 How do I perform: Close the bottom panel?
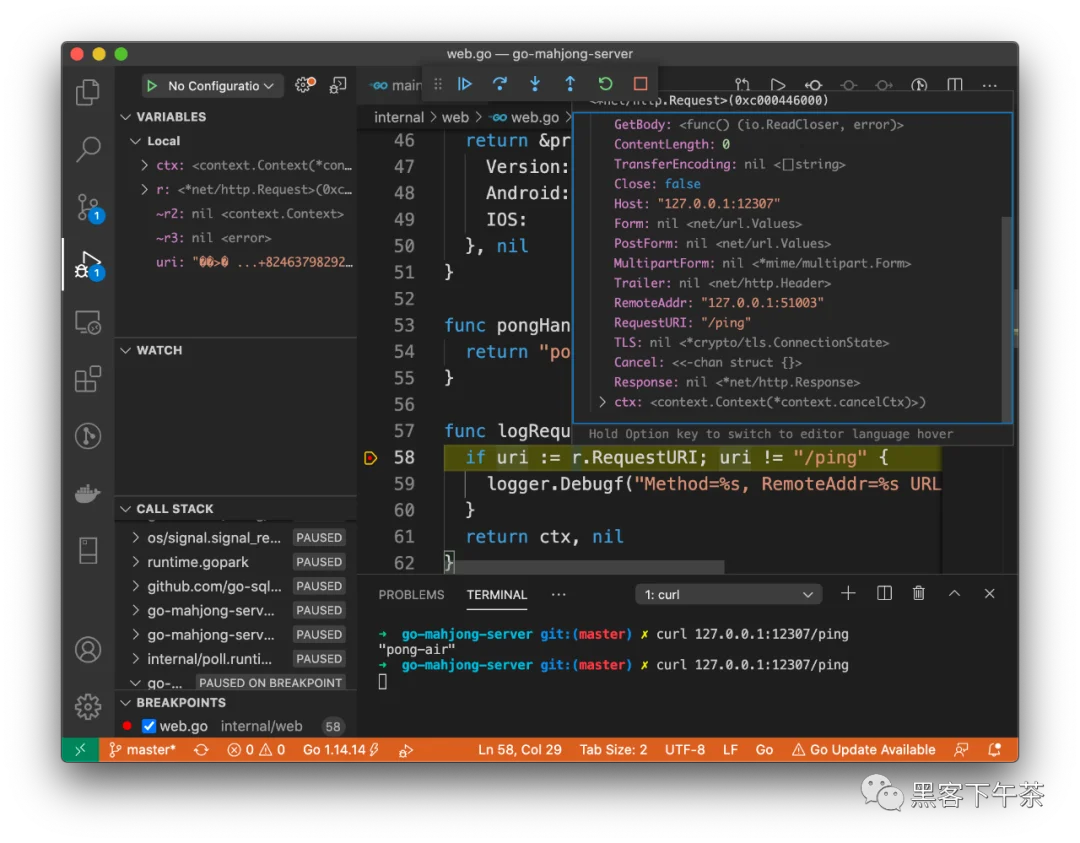click(989, 594)
